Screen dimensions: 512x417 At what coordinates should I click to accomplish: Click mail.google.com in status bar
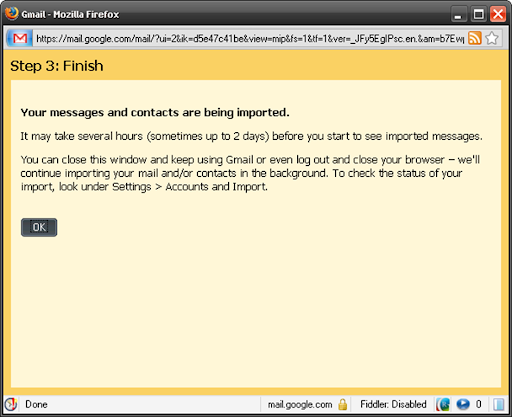(300, 404)
